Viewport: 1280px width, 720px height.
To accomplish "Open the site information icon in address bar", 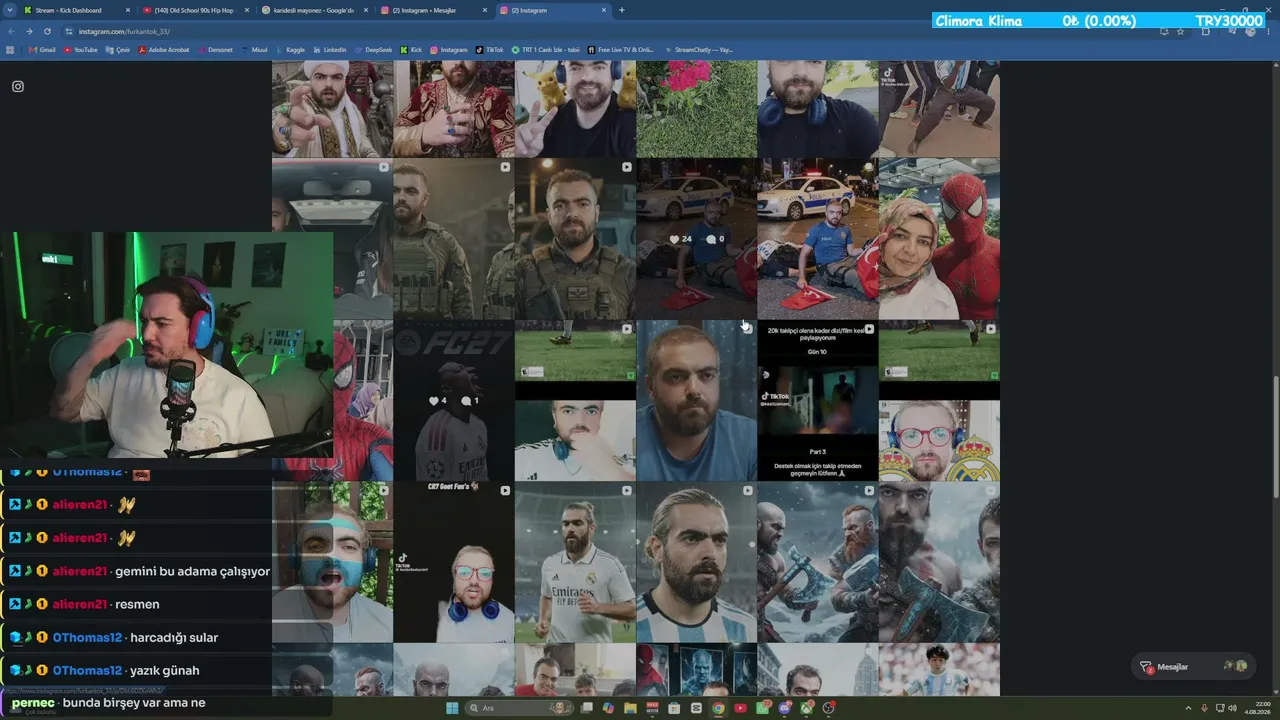I will click(69, 31).
